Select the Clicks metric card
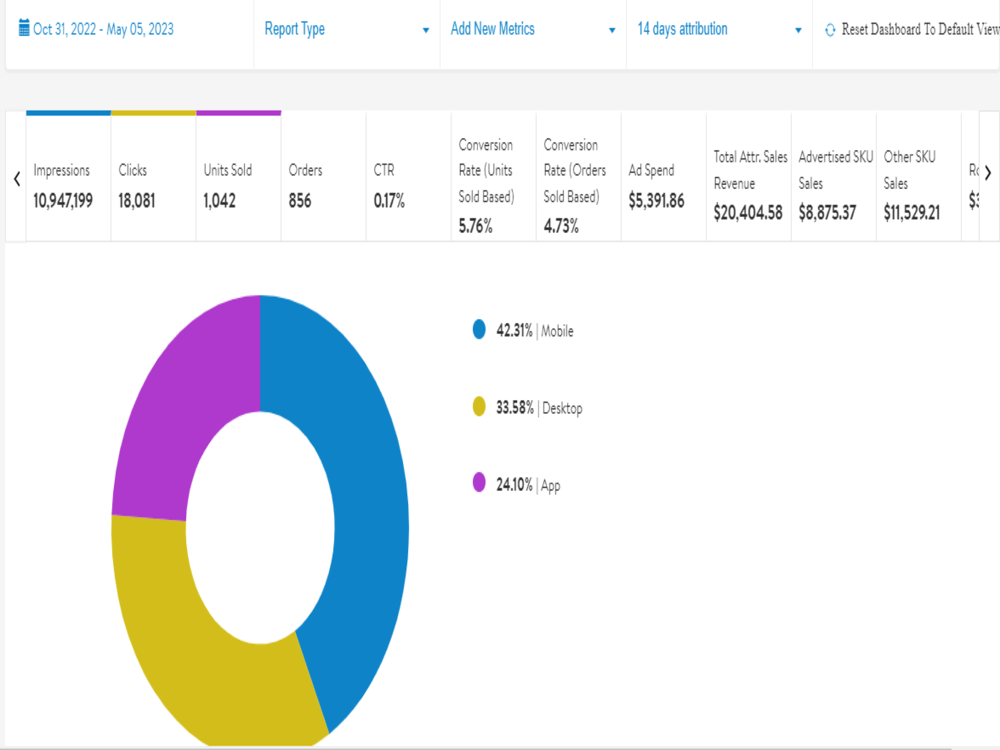 (x=154, y=176)
